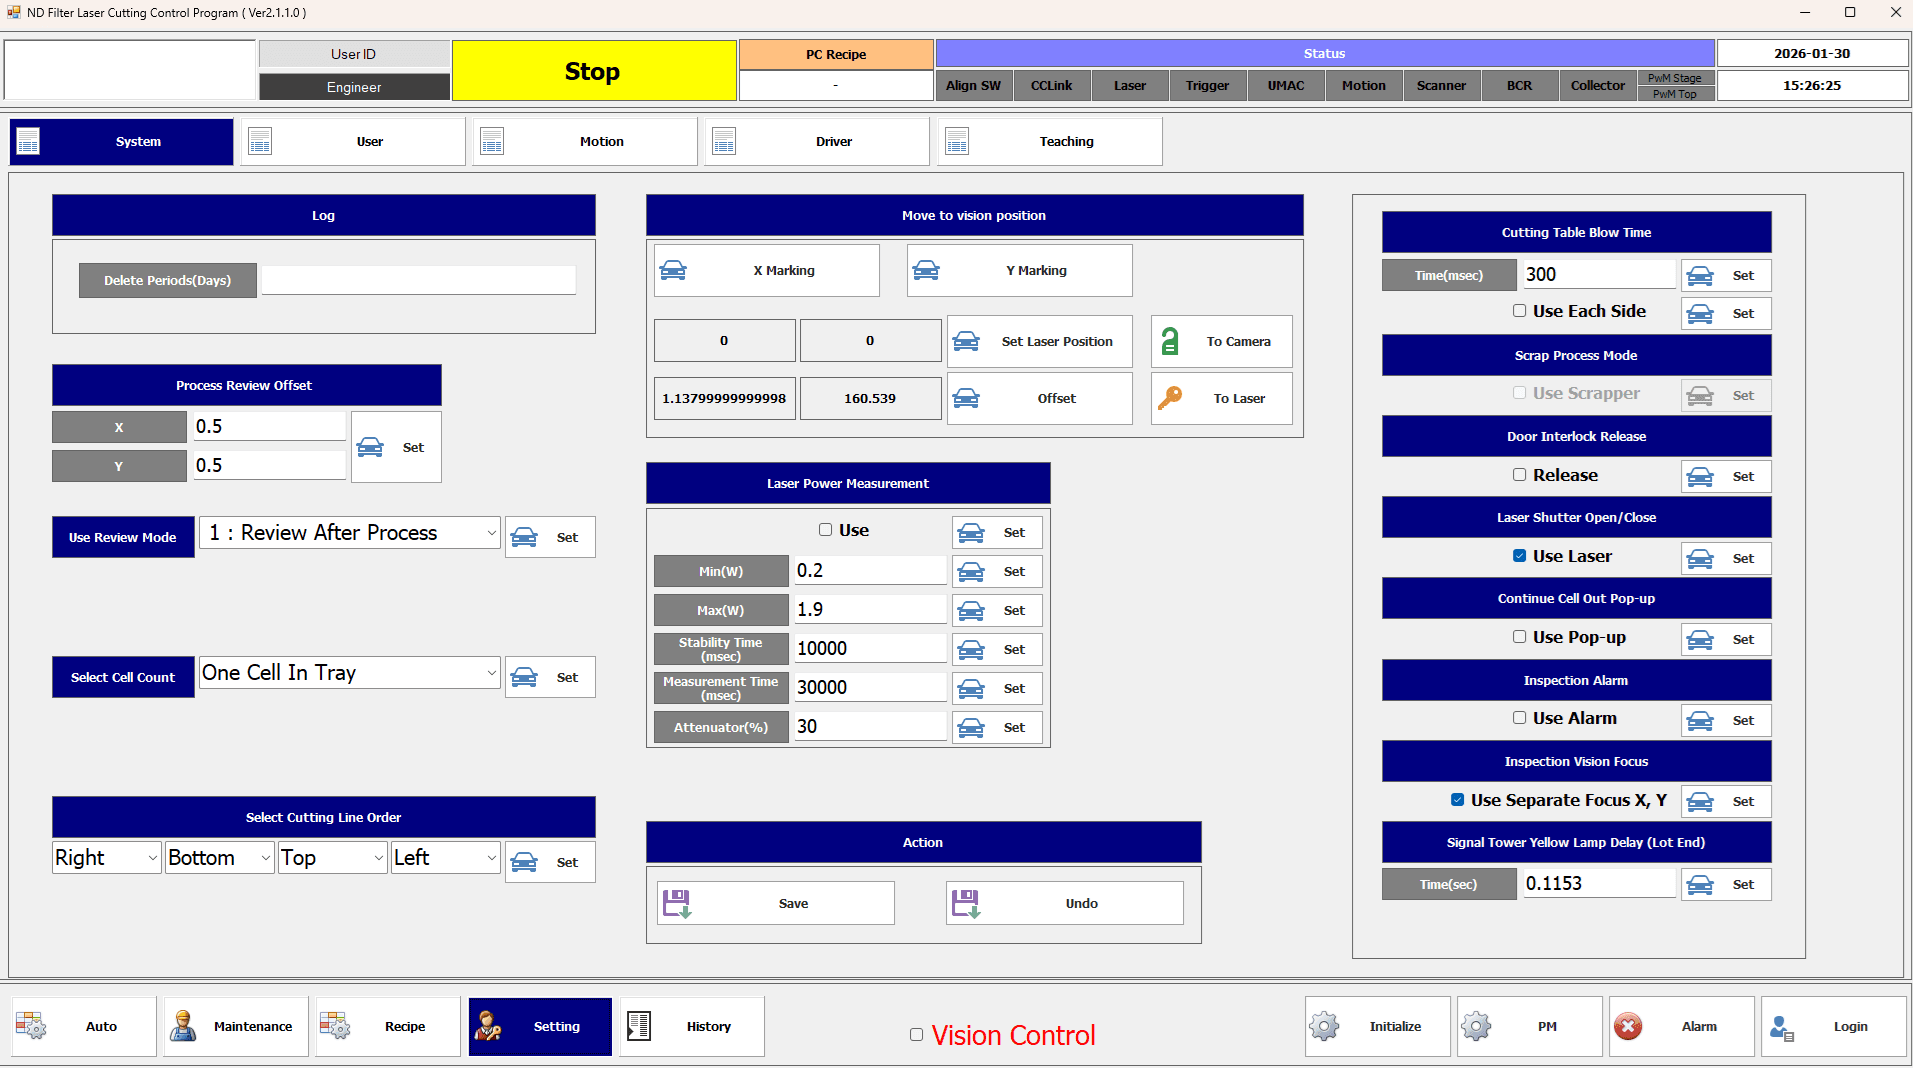Enable the Vision Control checkbox
1913x1068 pixels.
(x=916, y=1035)
